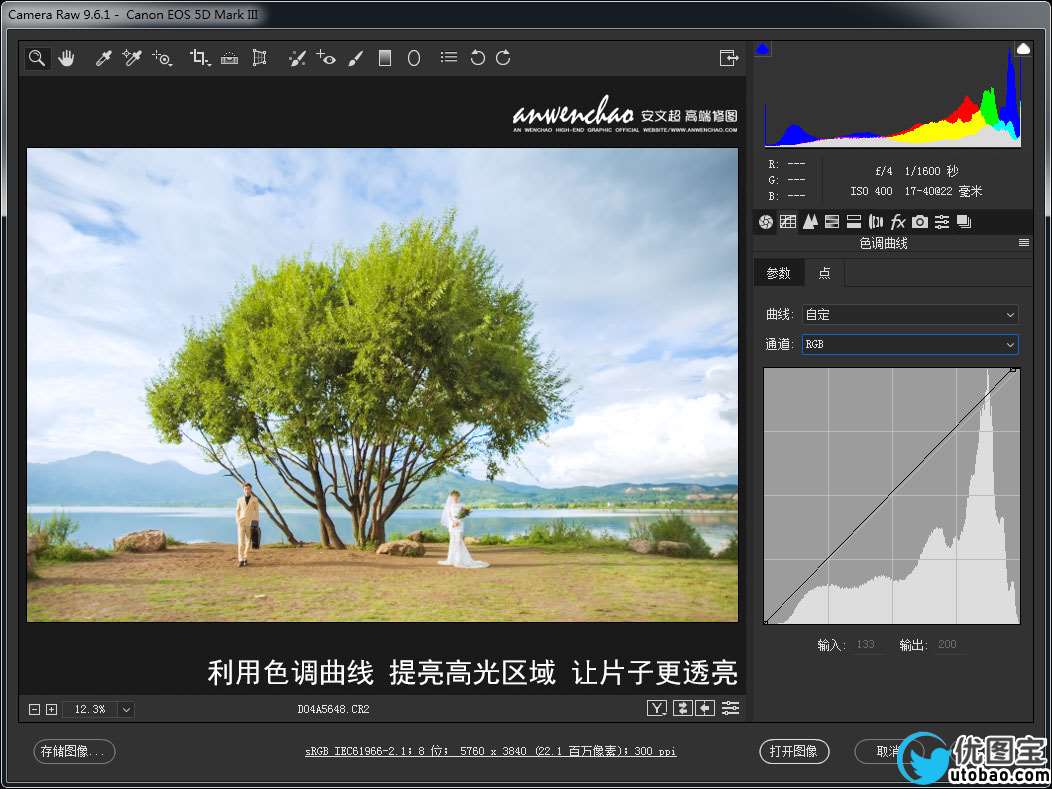Open the zoom level dropdown arrow
The image size is (1052, 789).
tap(127, 709)
